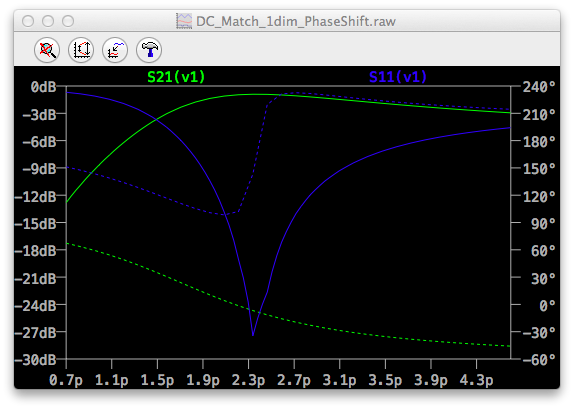Select the blue S11(v1) trace label
Screen dimensions: 574x409
pyautogui.click(x=398, y=77)
